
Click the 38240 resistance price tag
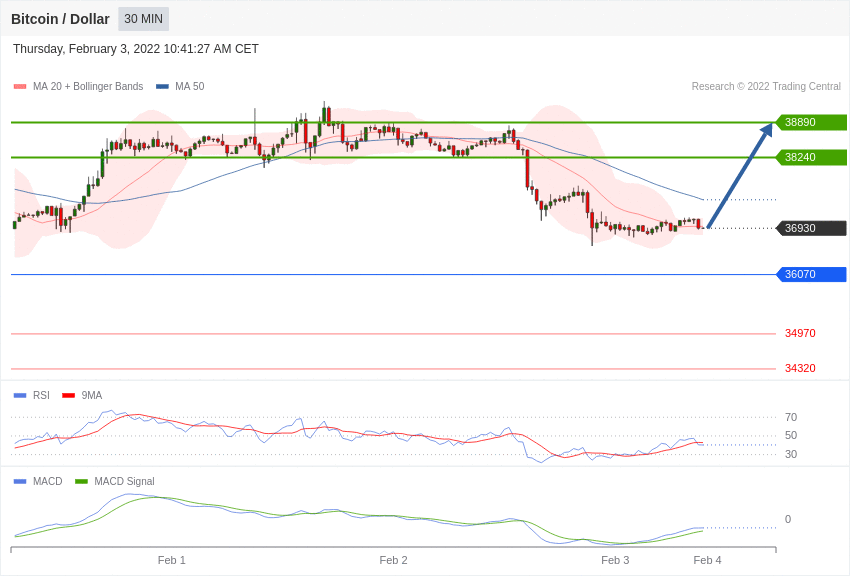tap(811, 158)
